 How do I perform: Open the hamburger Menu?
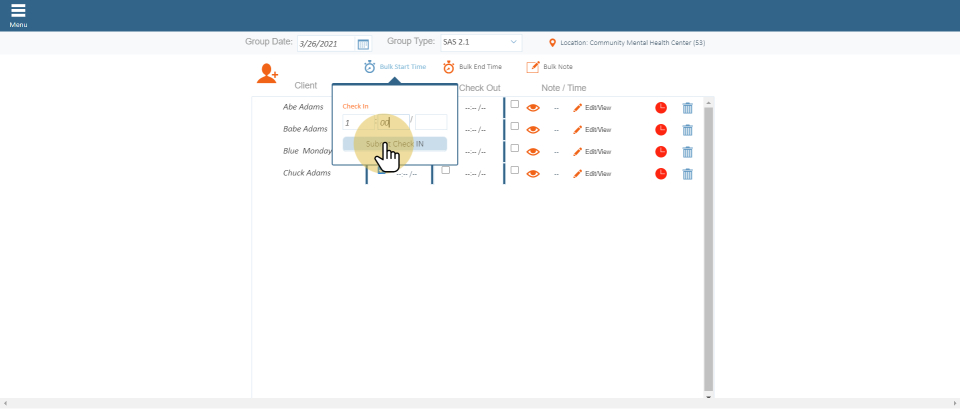tap(18, 14)
